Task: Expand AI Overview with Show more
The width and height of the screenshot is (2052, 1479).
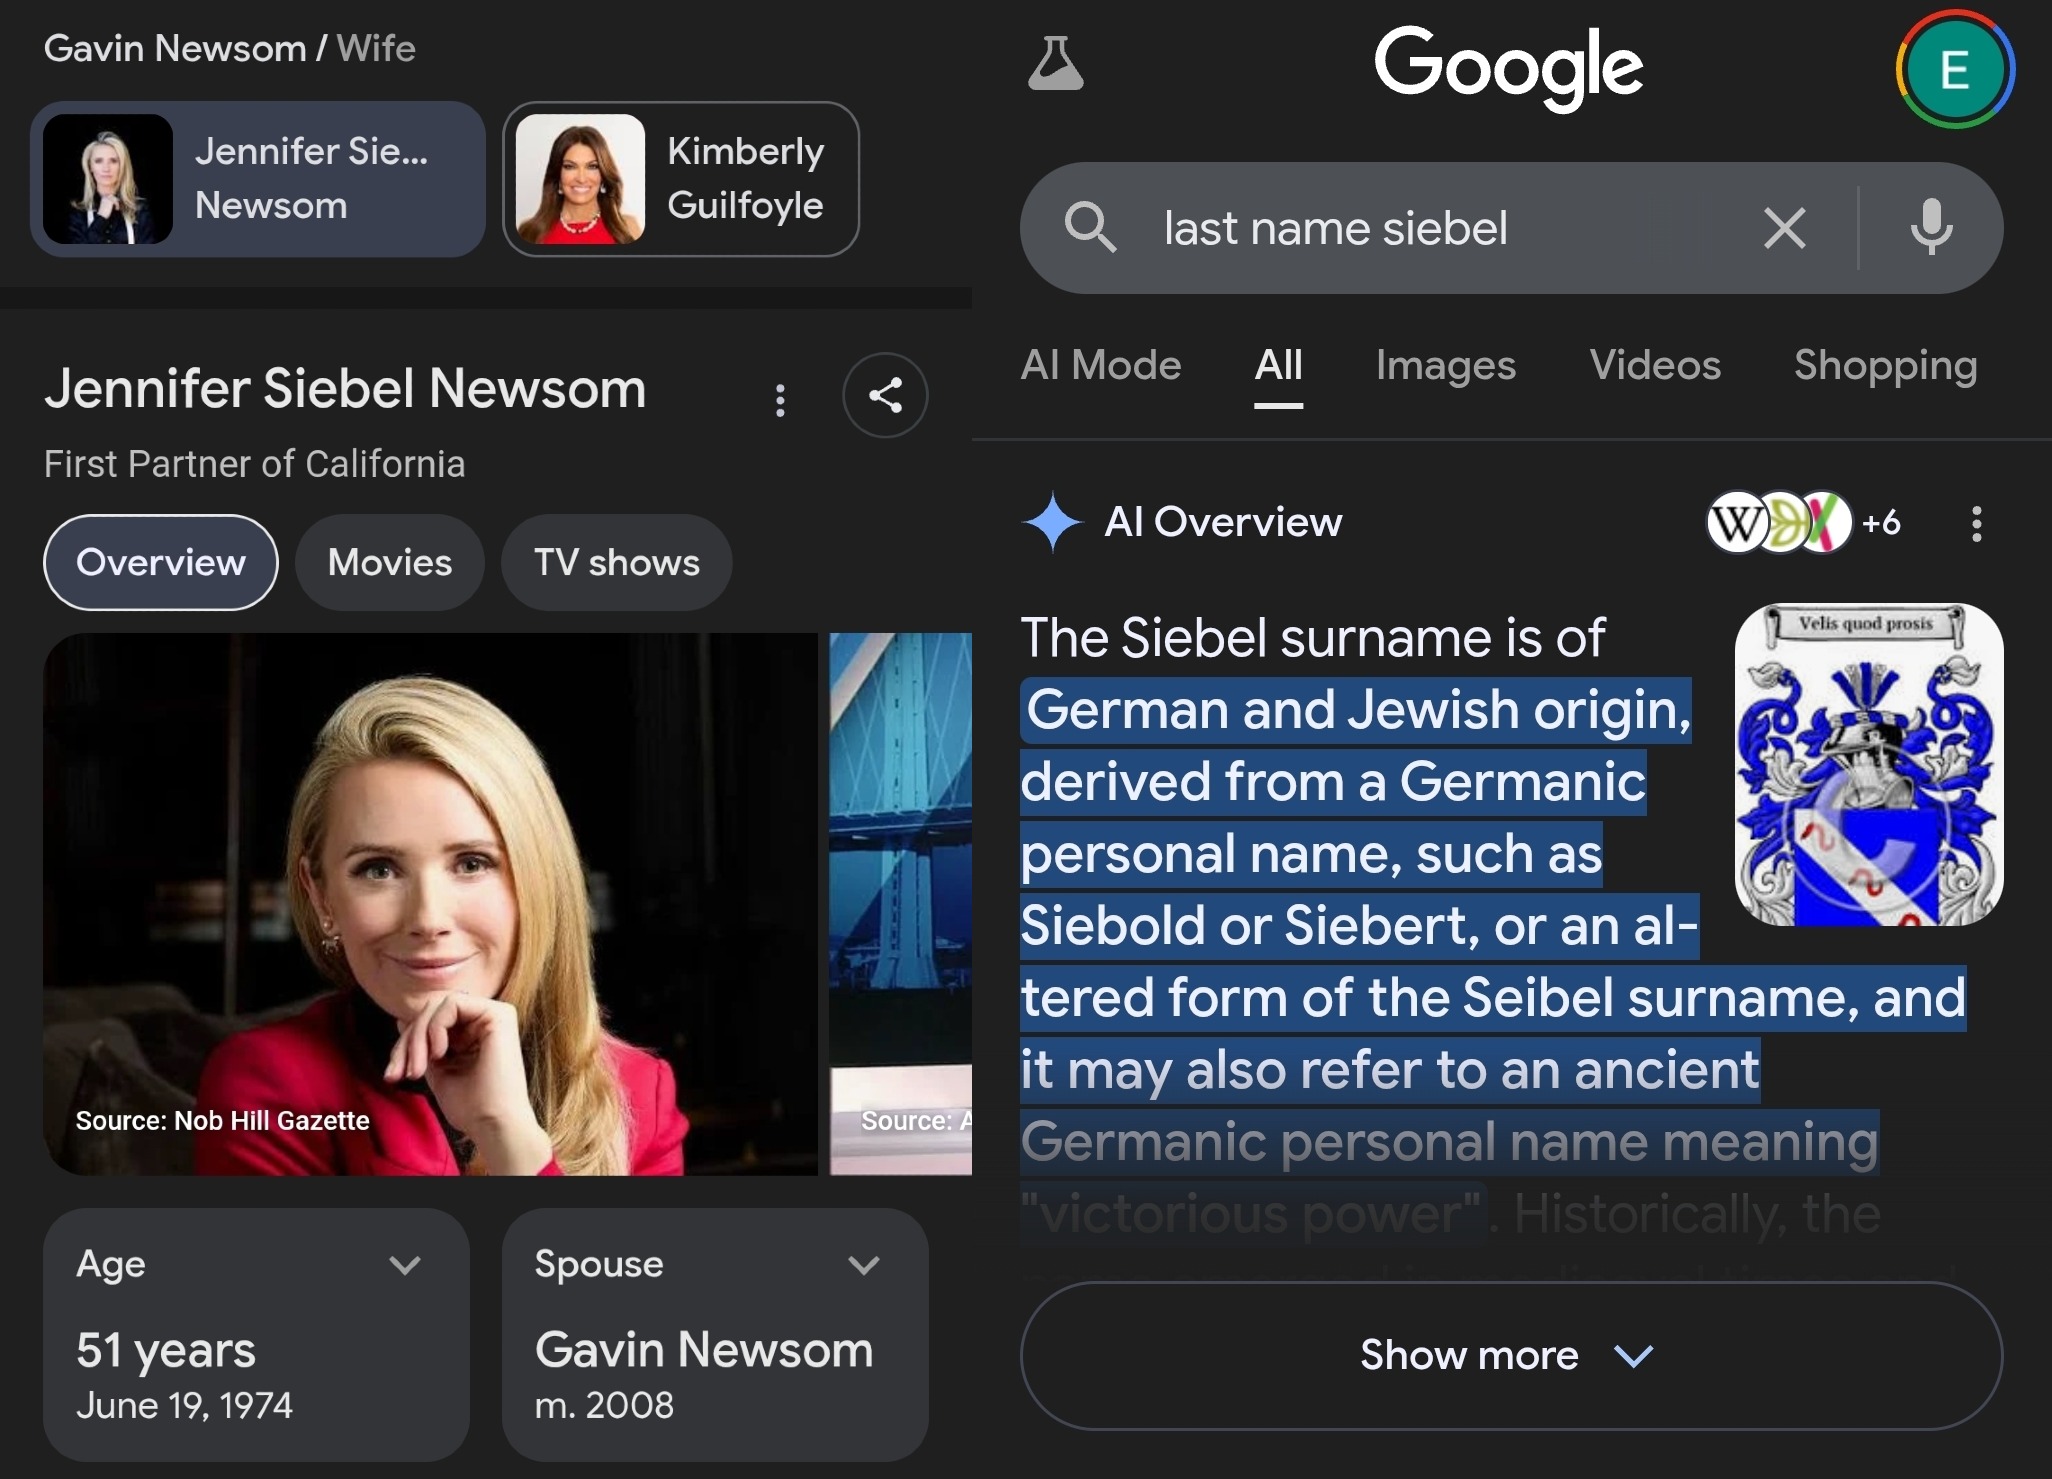Action: tap(1510, 1355)
